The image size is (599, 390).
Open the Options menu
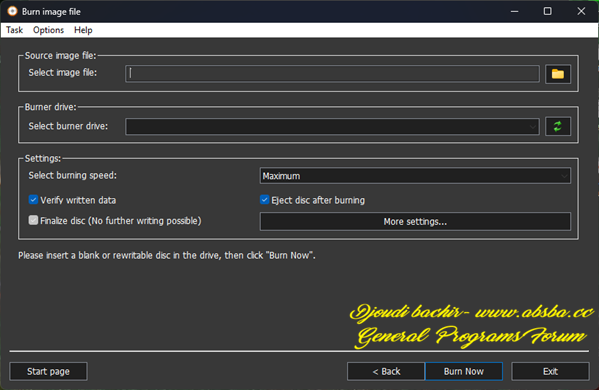48,30
